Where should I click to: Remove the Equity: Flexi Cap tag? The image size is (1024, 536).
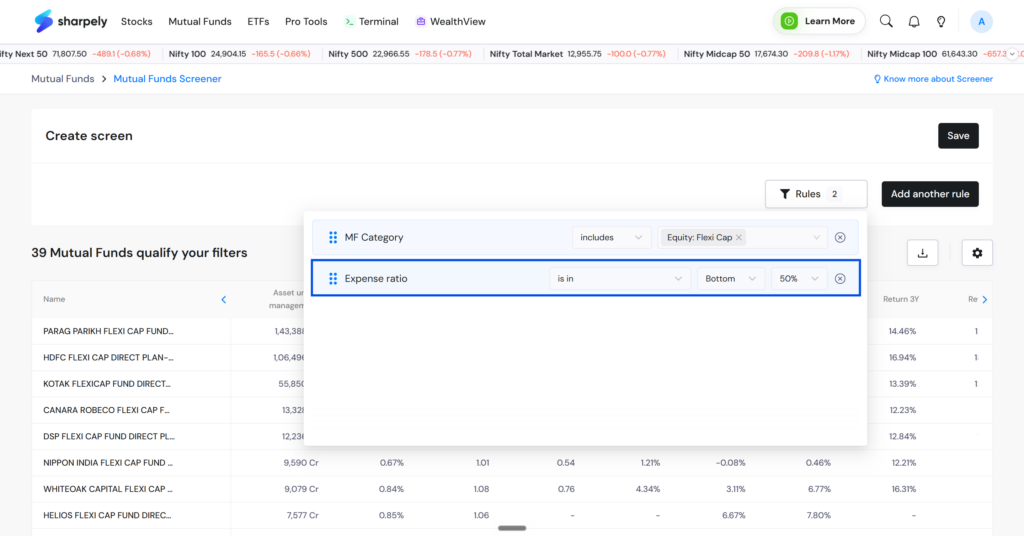click(739, 238)
